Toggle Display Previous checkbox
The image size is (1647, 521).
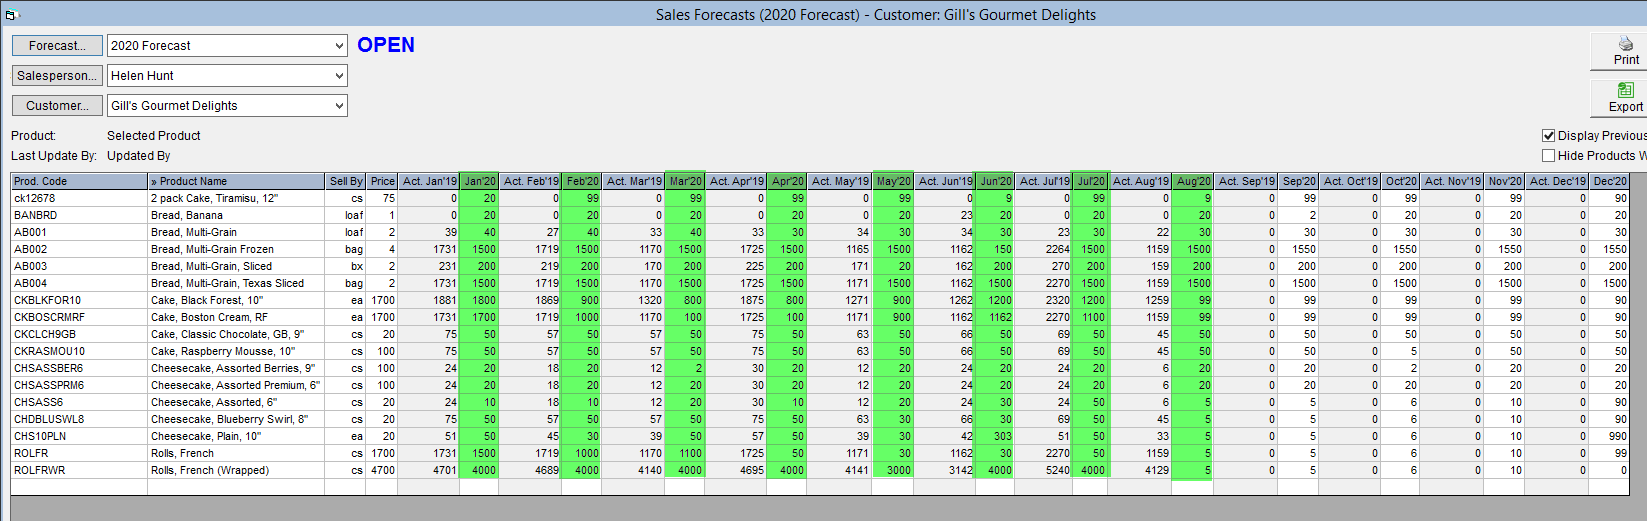tap(1549, 135)
